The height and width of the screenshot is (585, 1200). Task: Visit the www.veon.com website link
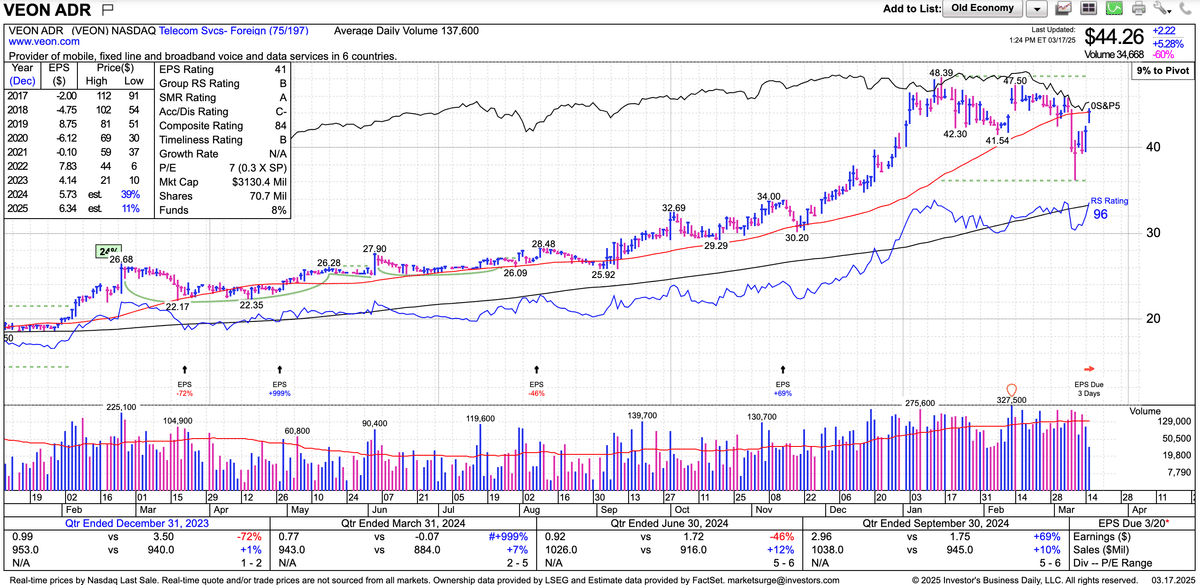pos(43,42)
